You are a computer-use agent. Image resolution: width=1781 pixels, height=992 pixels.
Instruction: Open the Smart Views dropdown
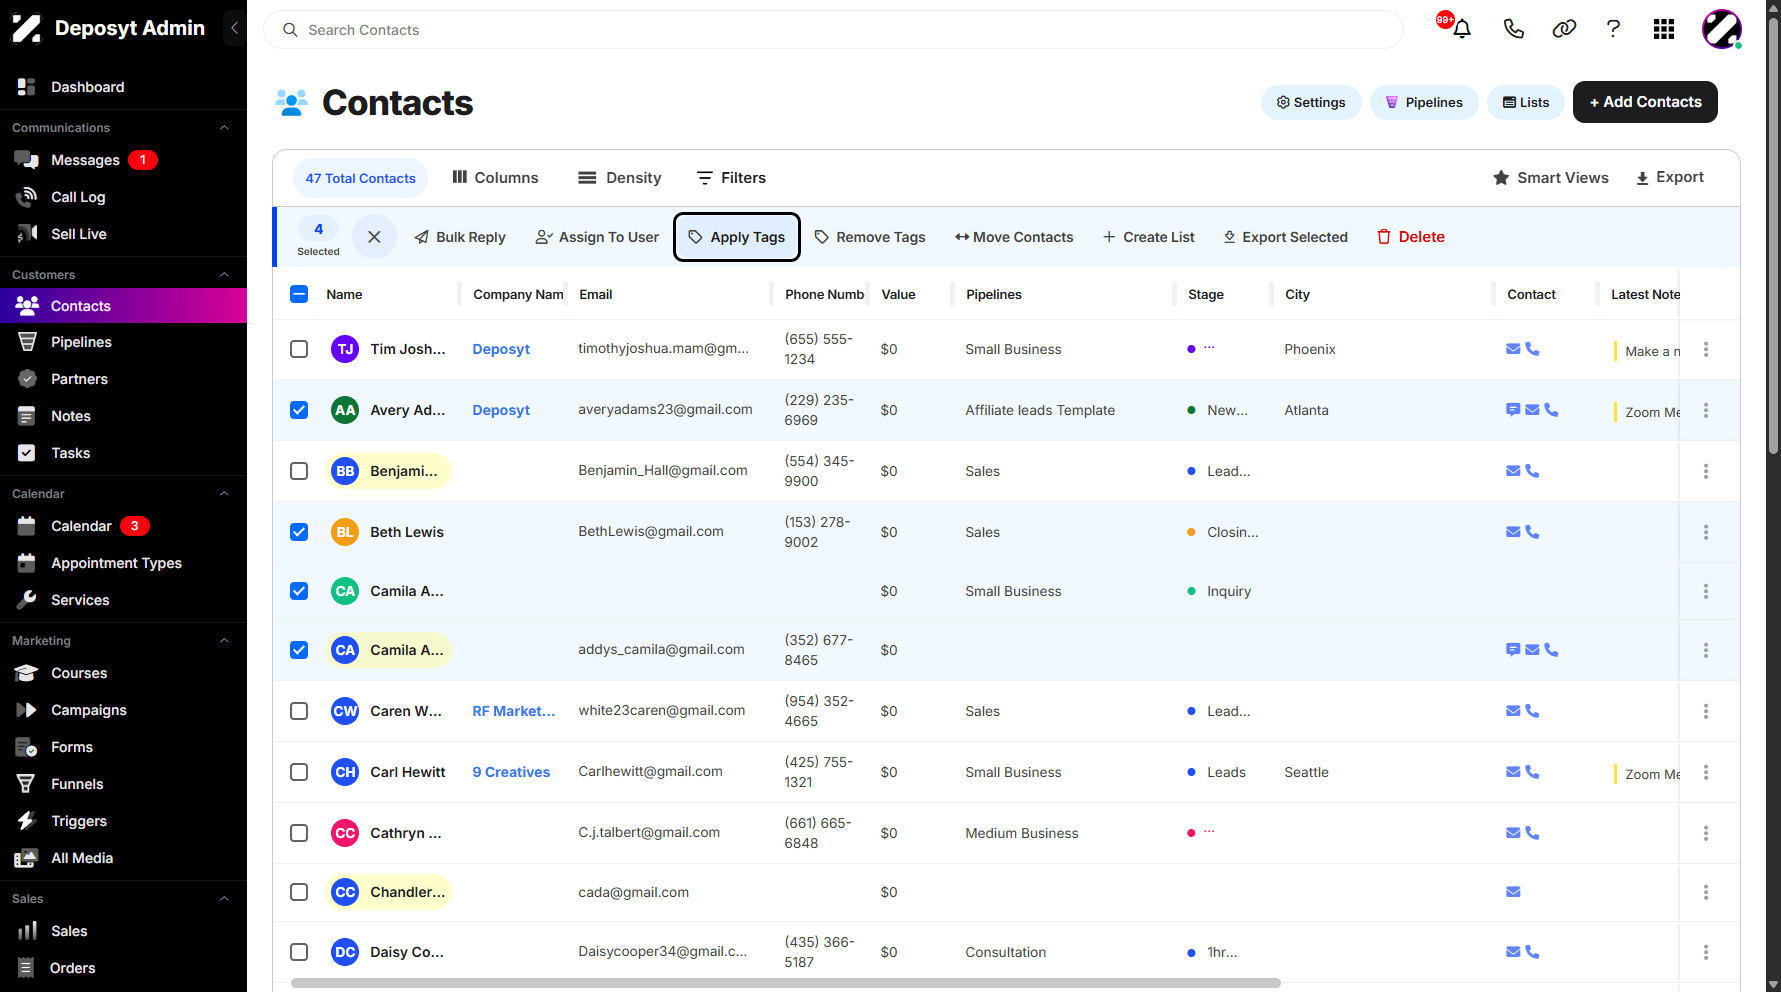1550,178
